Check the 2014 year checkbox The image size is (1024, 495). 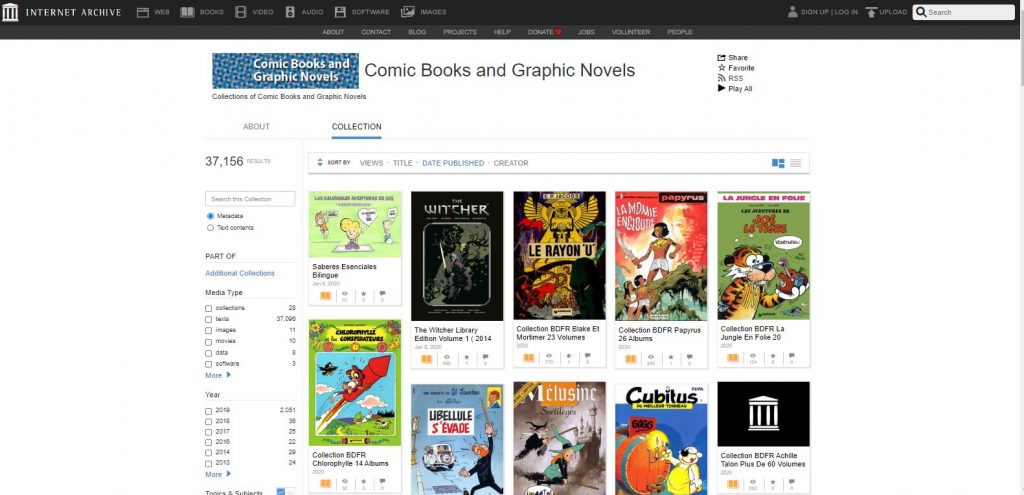tap(208, 453)
